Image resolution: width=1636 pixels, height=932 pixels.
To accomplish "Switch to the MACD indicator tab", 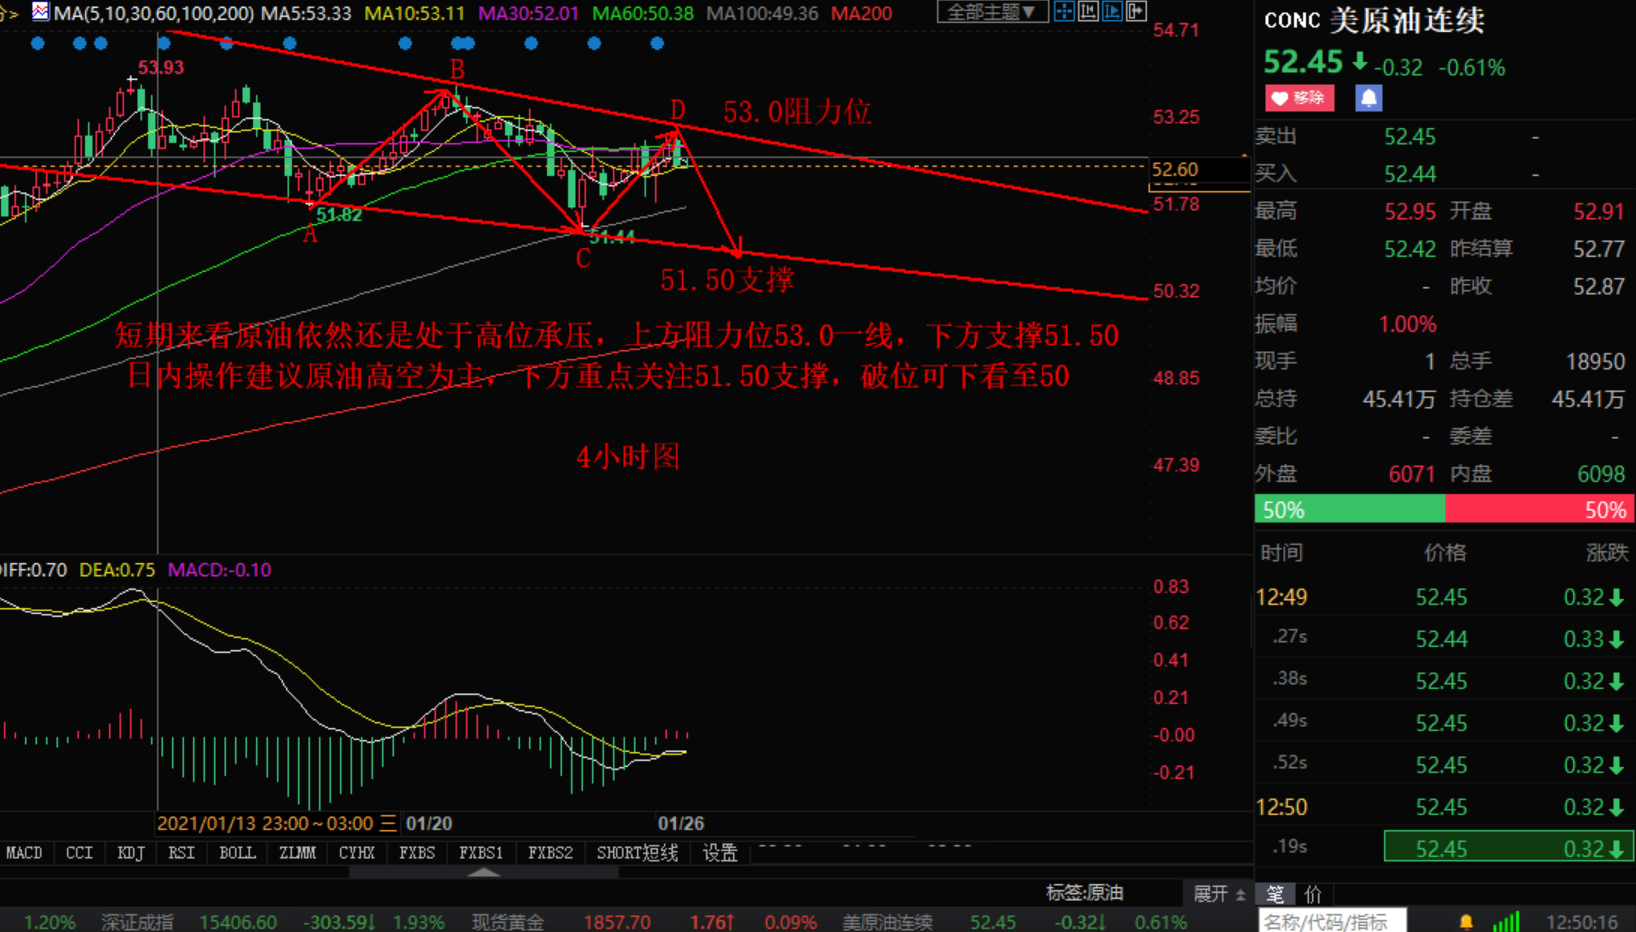I will pos(24,853).
